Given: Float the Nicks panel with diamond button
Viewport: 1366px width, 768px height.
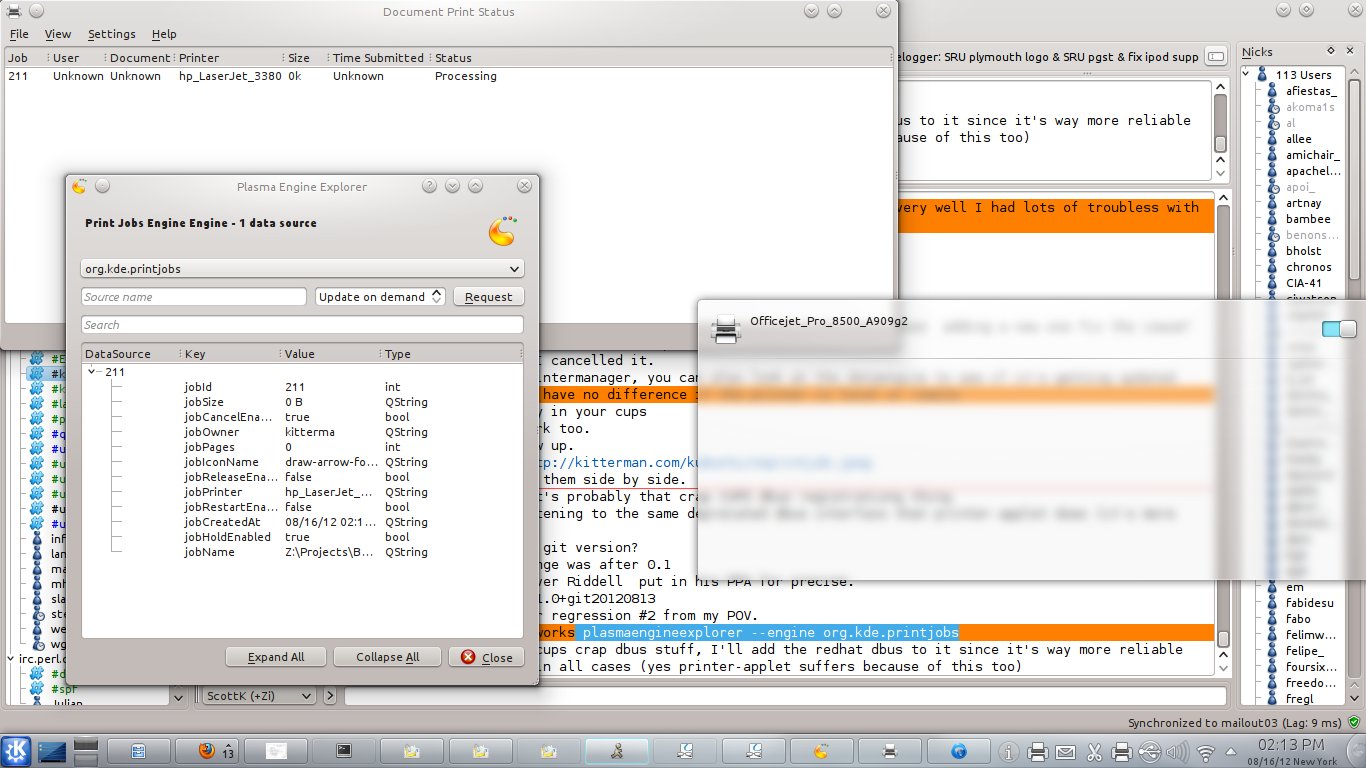Looking at the screenshot, I should pyautogui.click(x=1331, y=51).
